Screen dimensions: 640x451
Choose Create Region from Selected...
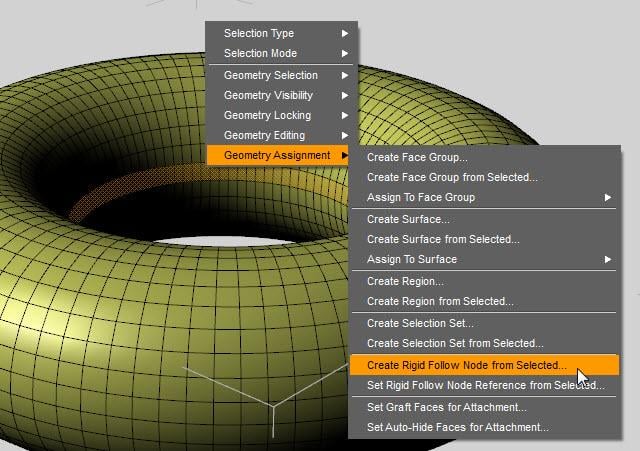(x=484, y=301)
